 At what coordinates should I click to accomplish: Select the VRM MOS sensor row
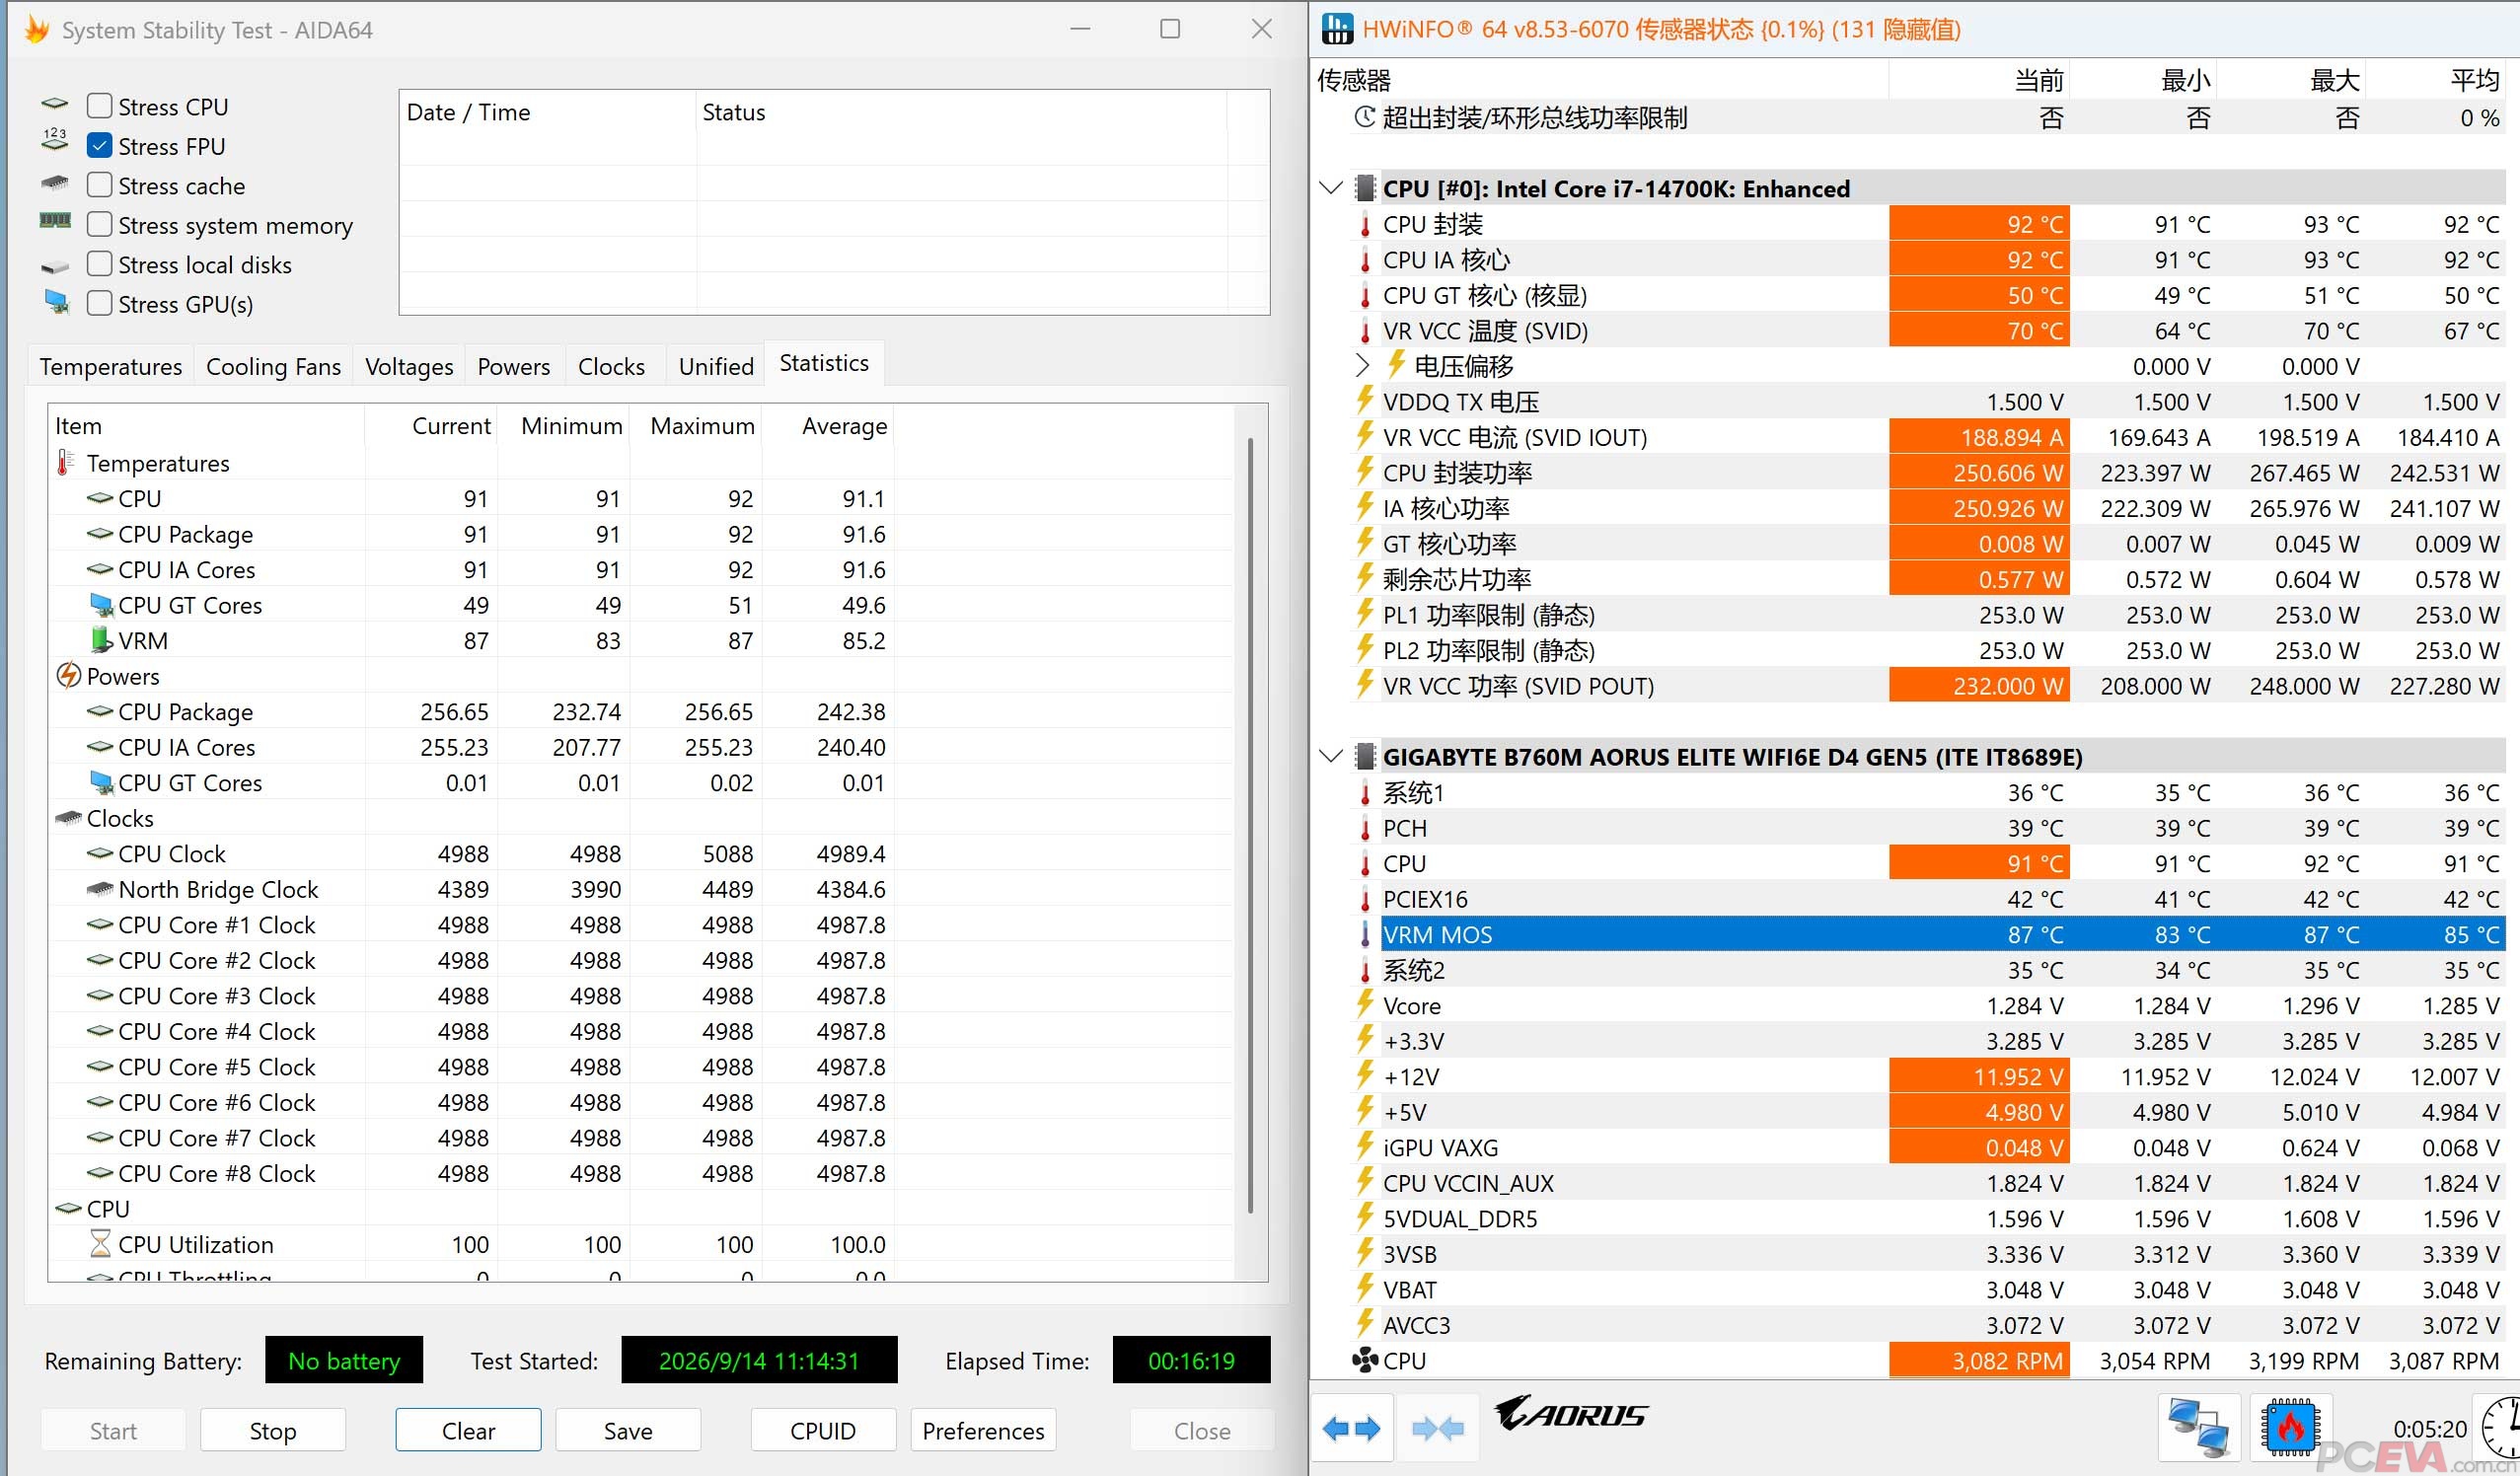click(x=1942, y=934)
